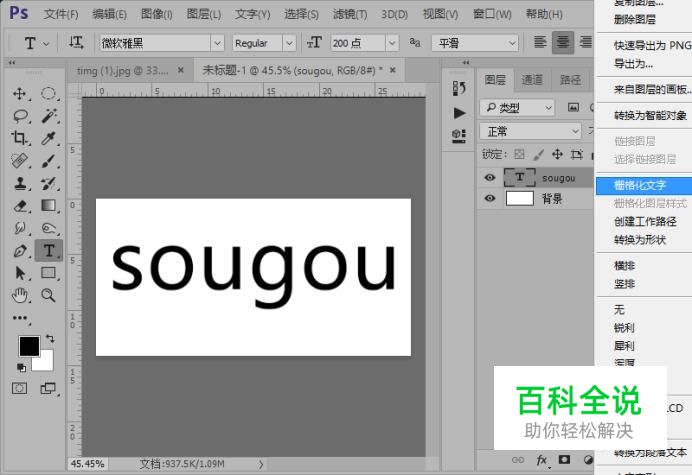Switch to the 路径 tab

570,80
